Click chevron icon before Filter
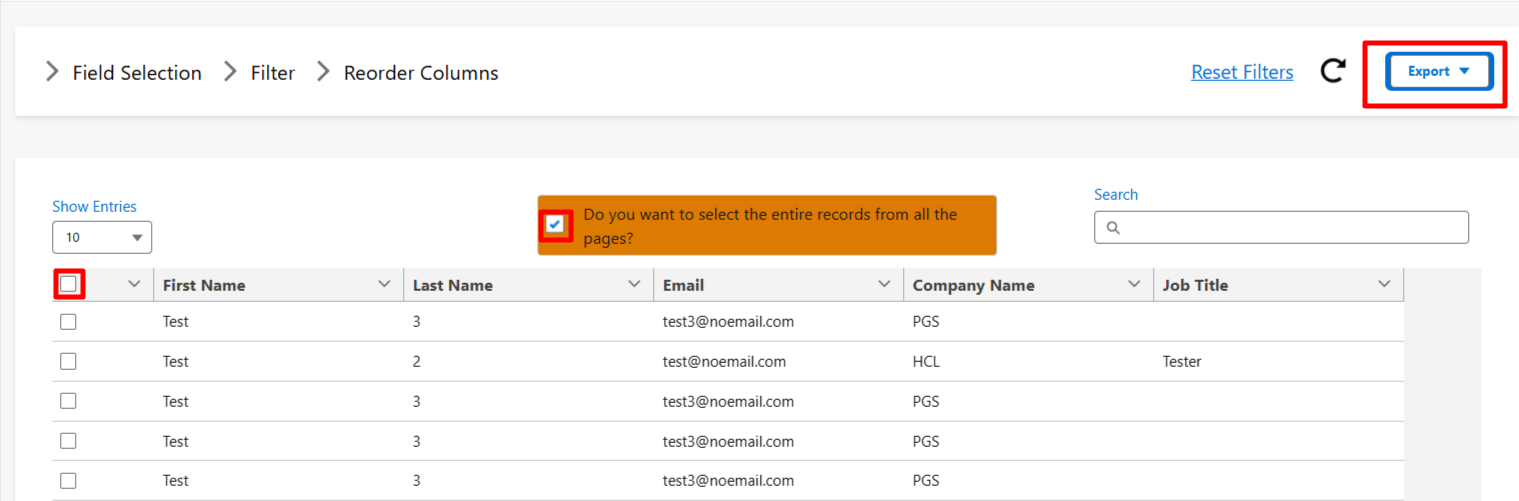 pos(230,73)
